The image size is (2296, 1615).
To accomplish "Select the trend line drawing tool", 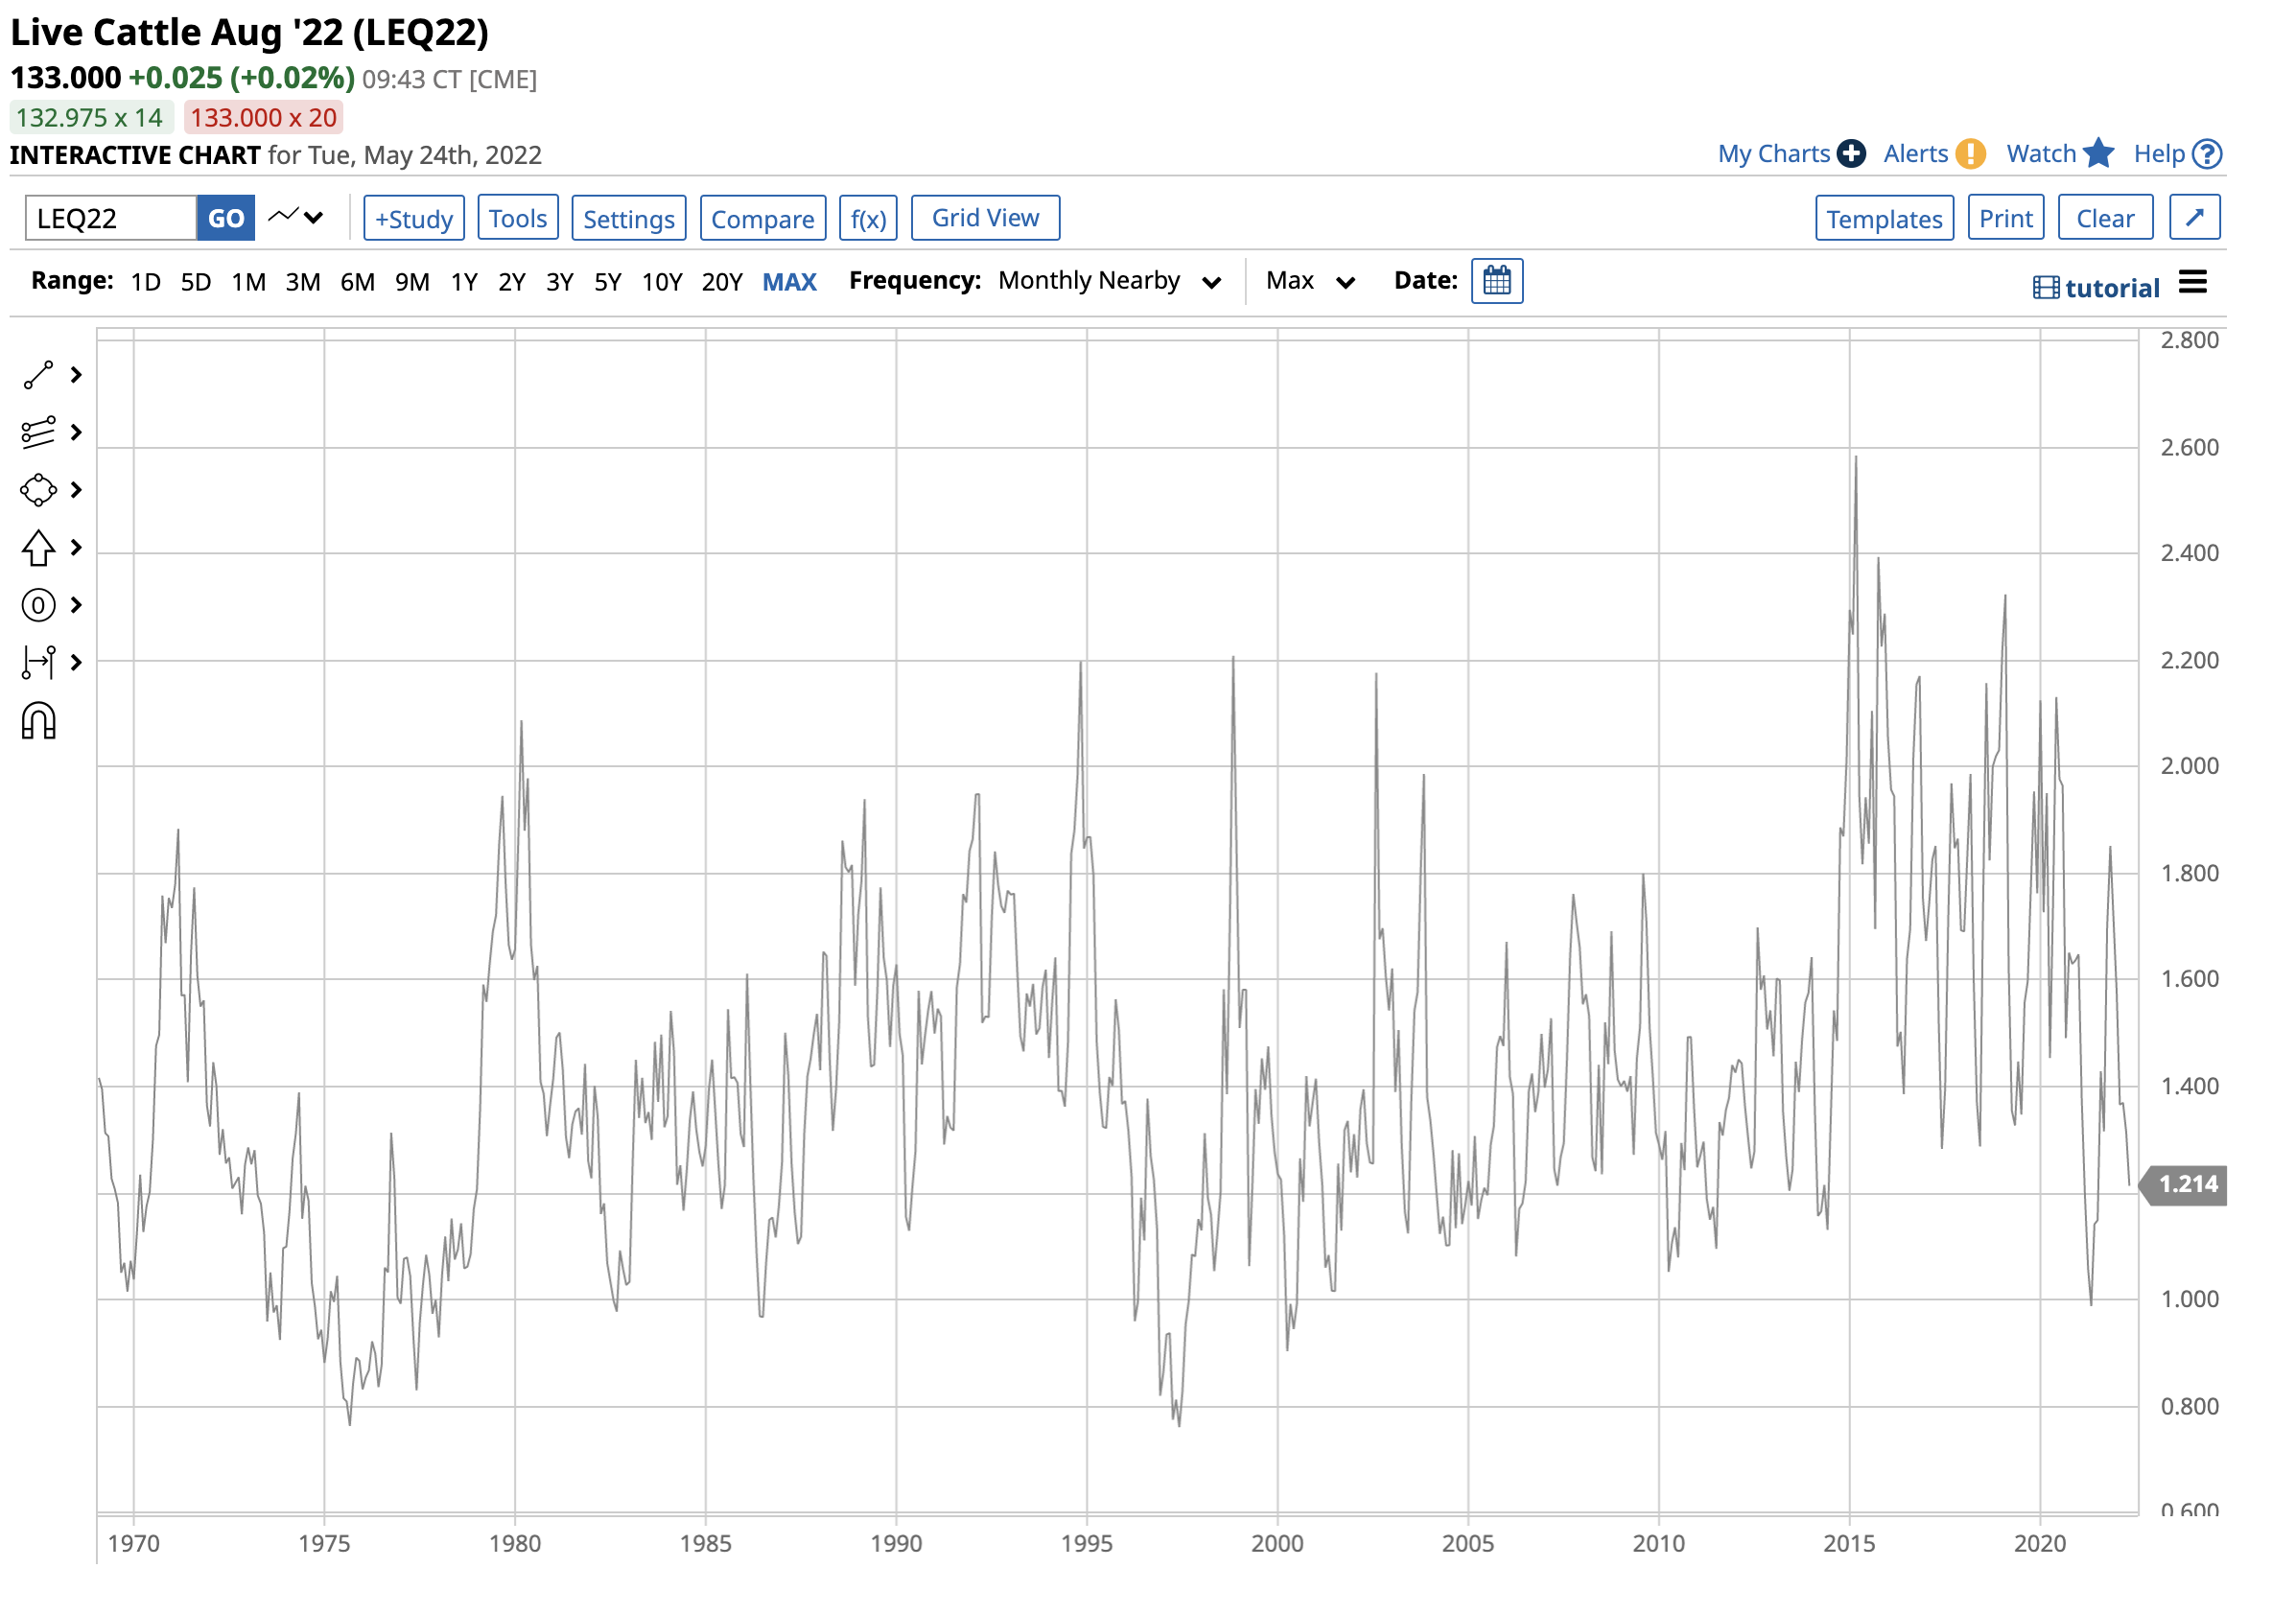I will click(x=38, y=375).
